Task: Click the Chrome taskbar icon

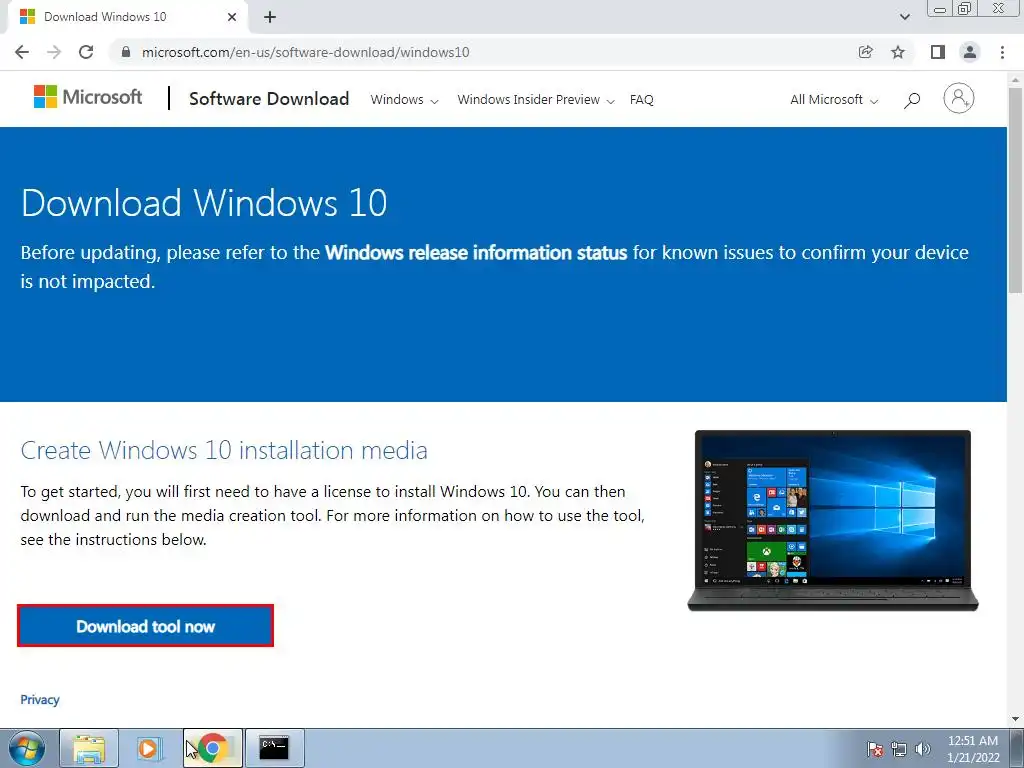Action: click(212, 748)
